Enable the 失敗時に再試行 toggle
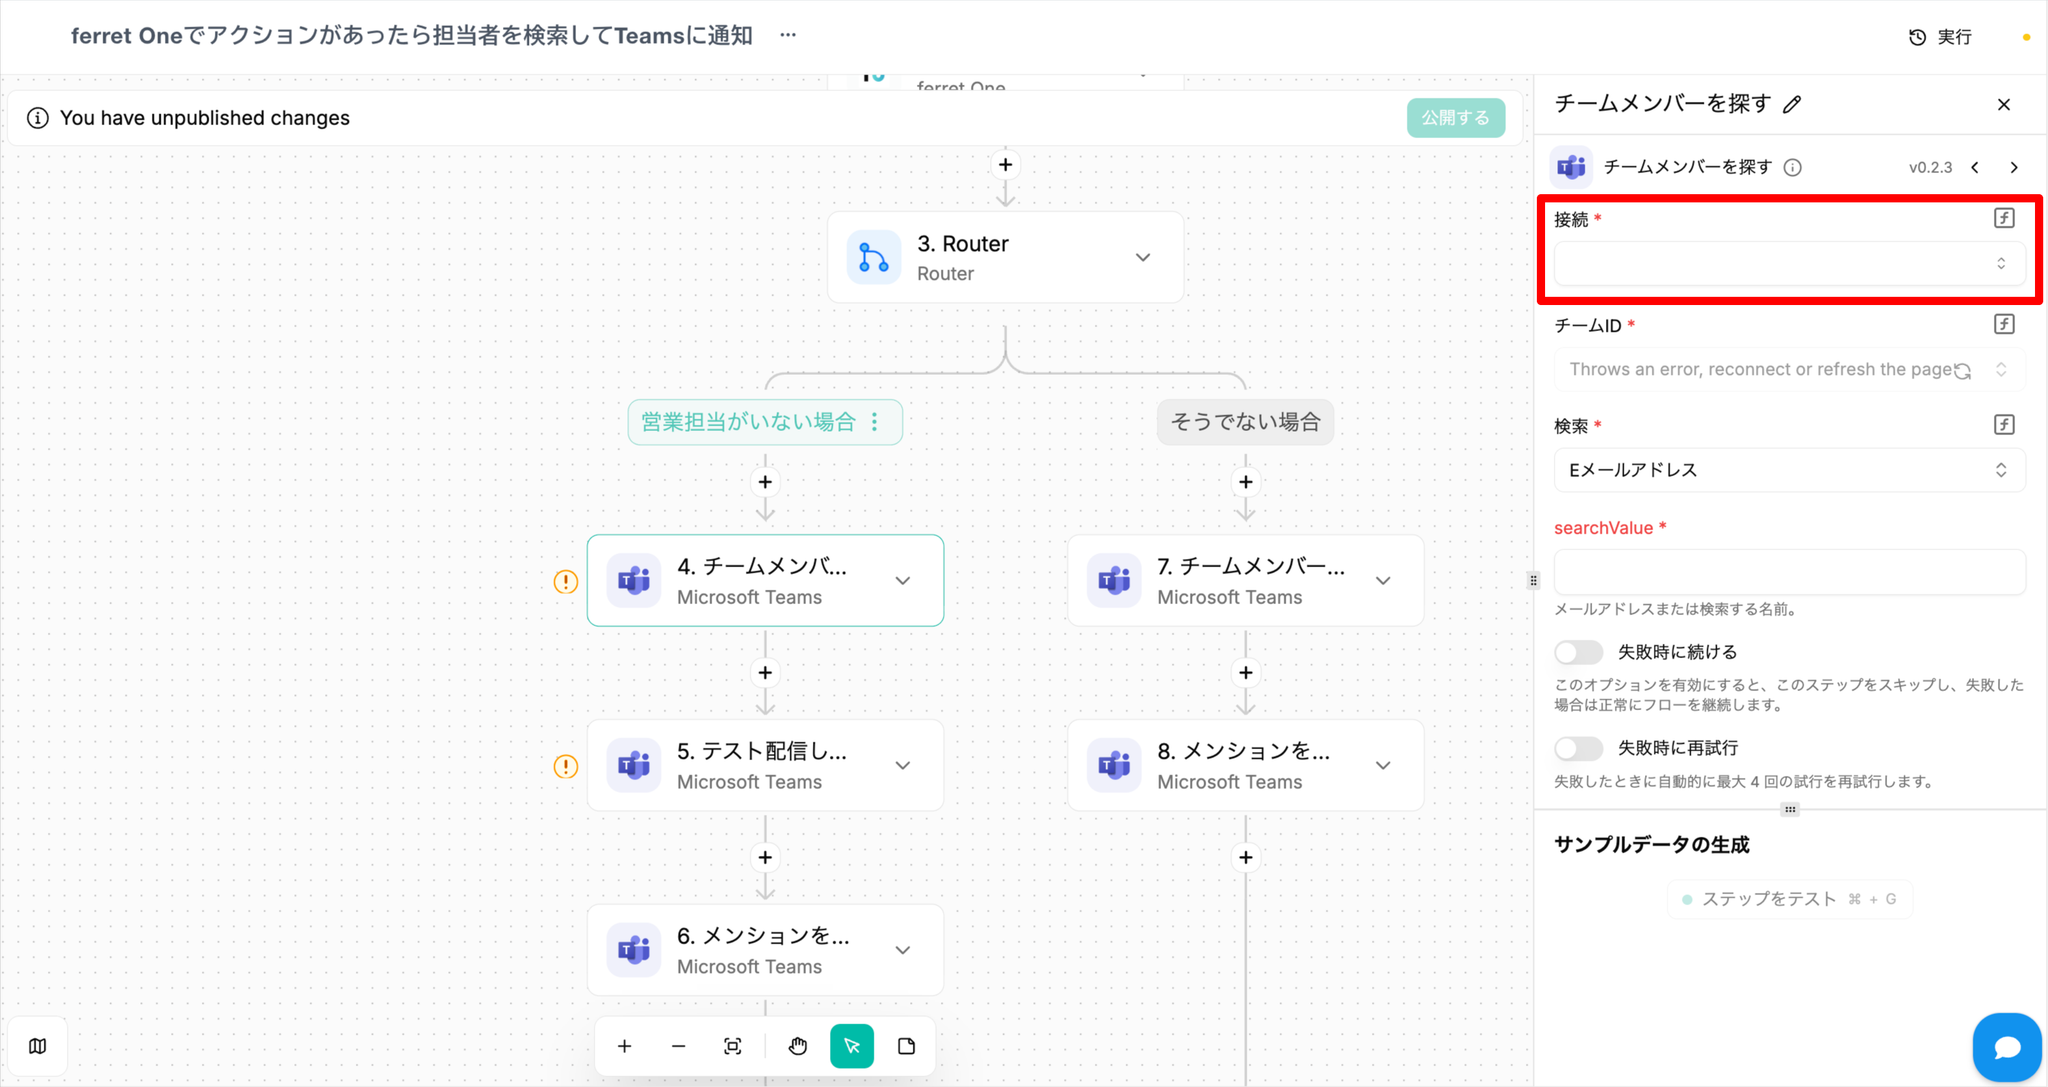Viewport: 2048px width, 1087px height. 1578,748
